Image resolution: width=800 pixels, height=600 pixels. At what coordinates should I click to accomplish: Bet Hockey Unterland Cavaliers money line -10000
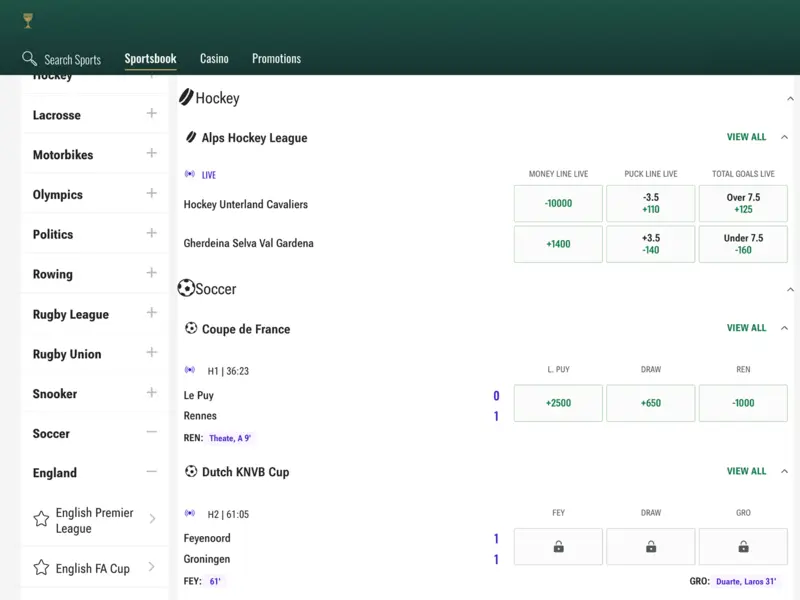558,204
